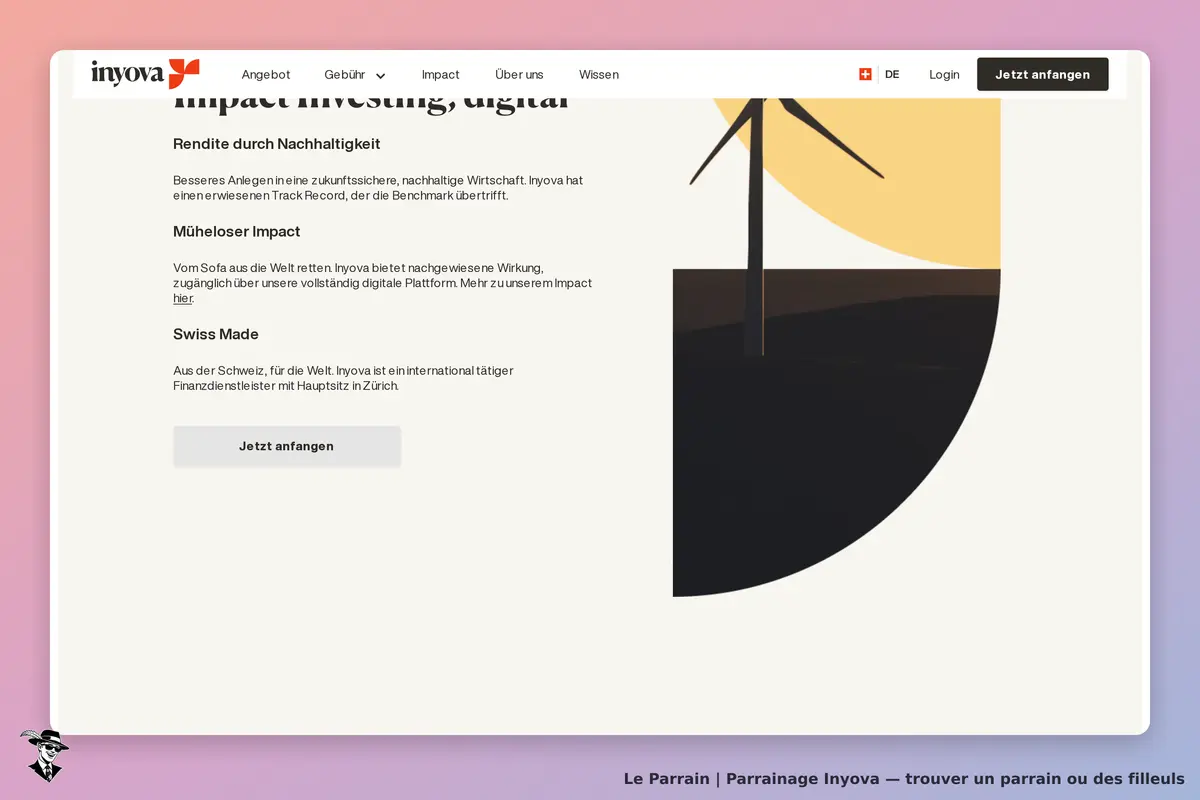Click the inyova logo in the header
Screen dimensions: 1200x800
(x=145, y=74)
